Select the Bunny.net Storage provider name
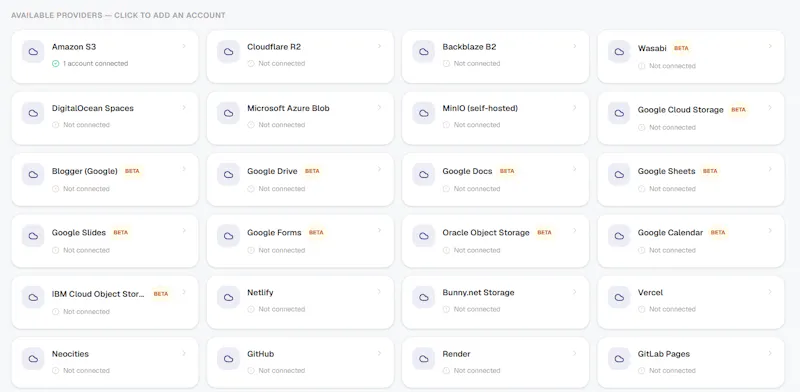The width and height of the screenshot is (800, 392). (478, 292)
